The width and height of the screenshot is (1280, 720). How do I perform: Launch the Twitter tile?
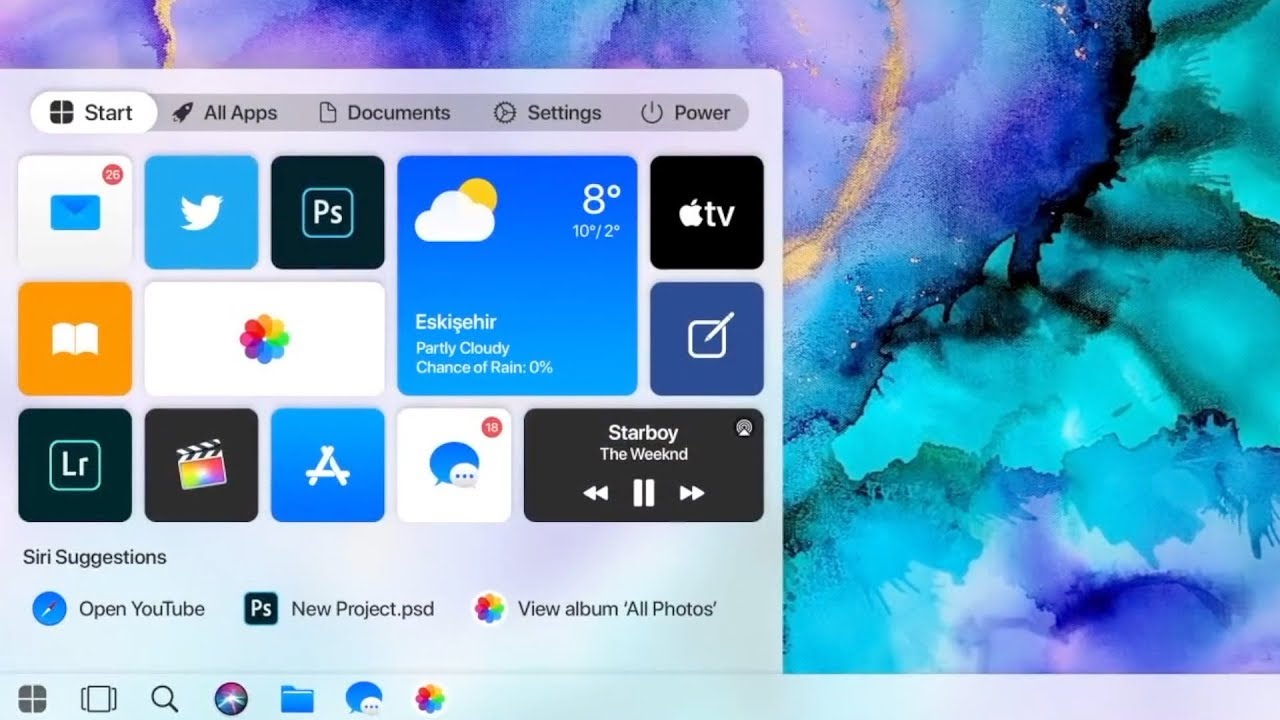click(x=201, y=212)
